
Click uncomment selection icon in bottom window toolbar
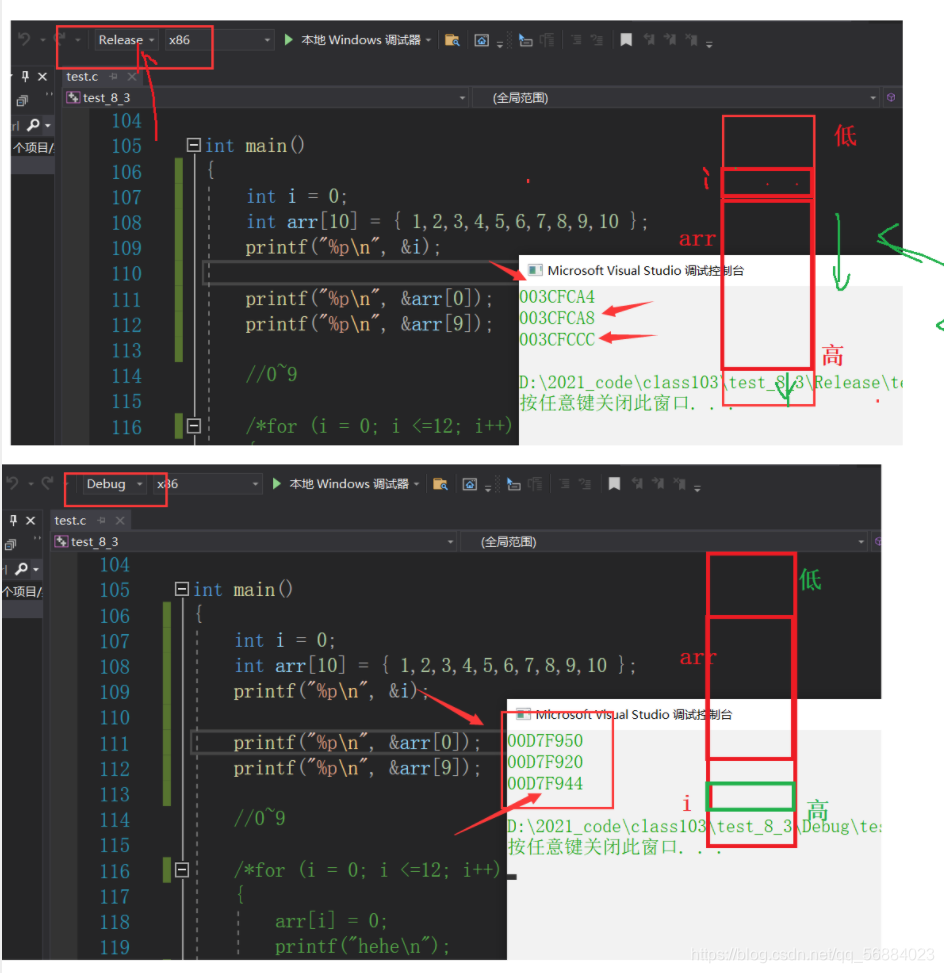tap(585, 483)
